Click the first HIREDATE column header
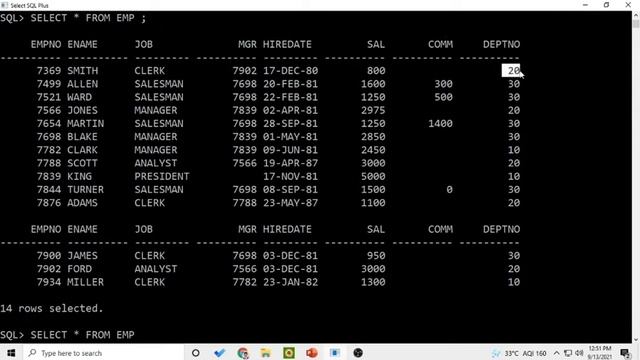 tap(287, 44)
